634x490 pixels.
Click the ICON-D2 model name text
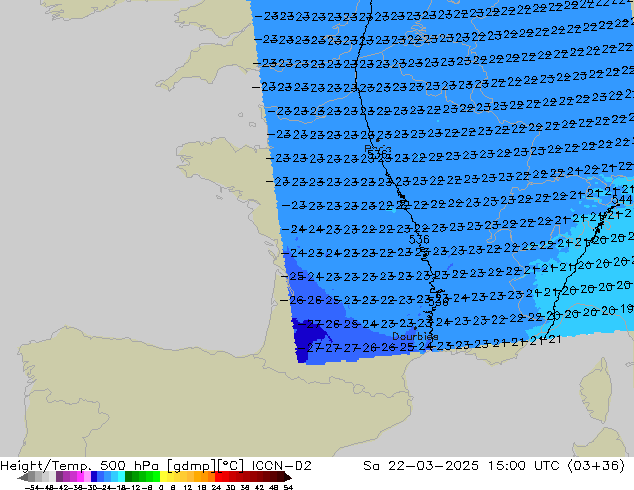tap(281, 466)
